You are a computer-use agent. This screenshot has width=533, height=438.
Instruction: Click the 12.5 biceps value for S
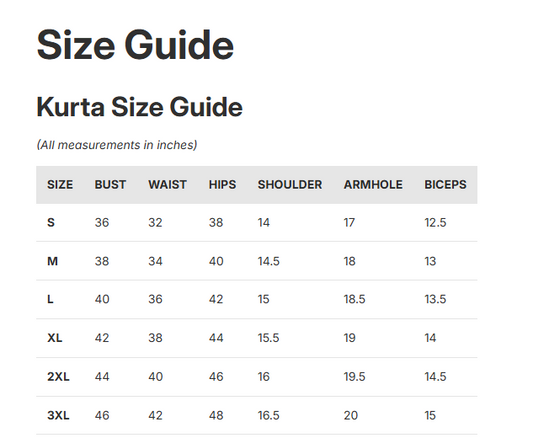[x=435, y=223]
